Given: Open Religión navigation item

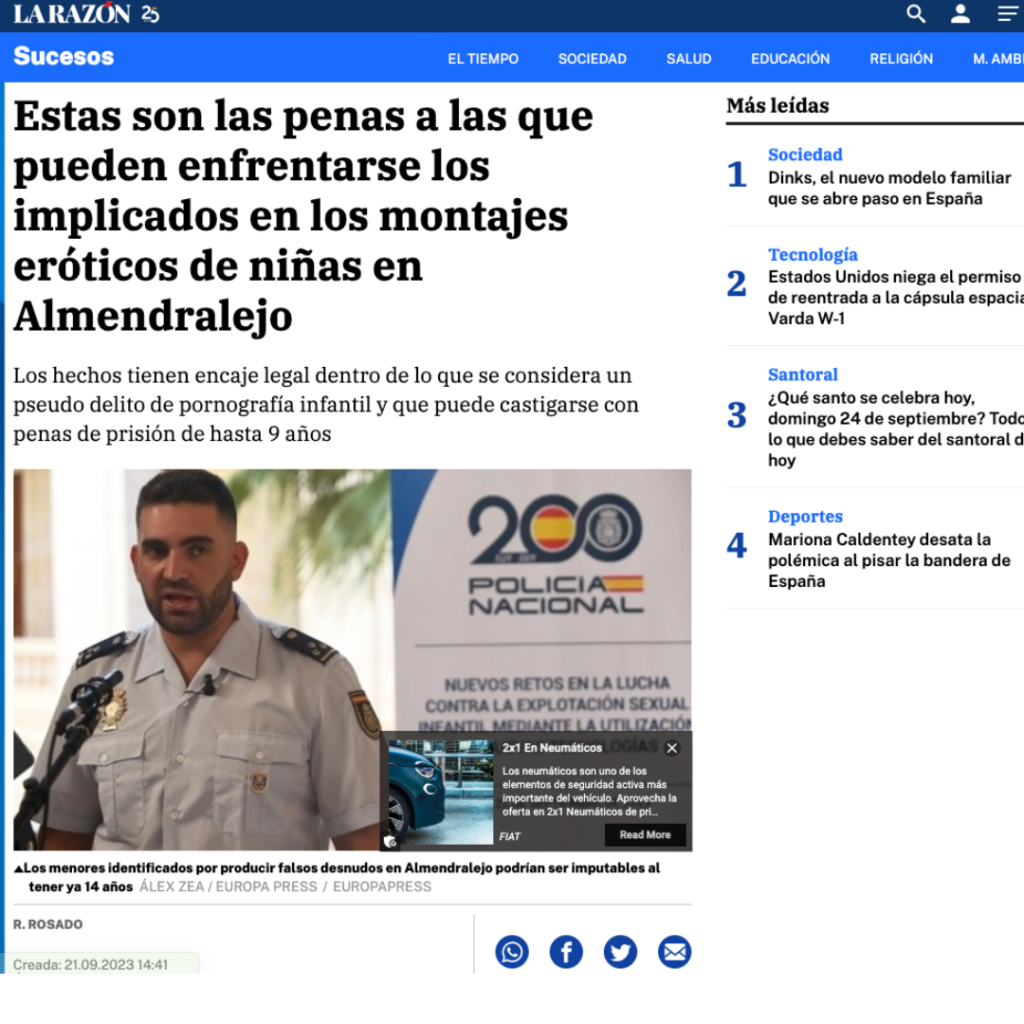Looking at the screenshot, I should click(x=901, y=59).
